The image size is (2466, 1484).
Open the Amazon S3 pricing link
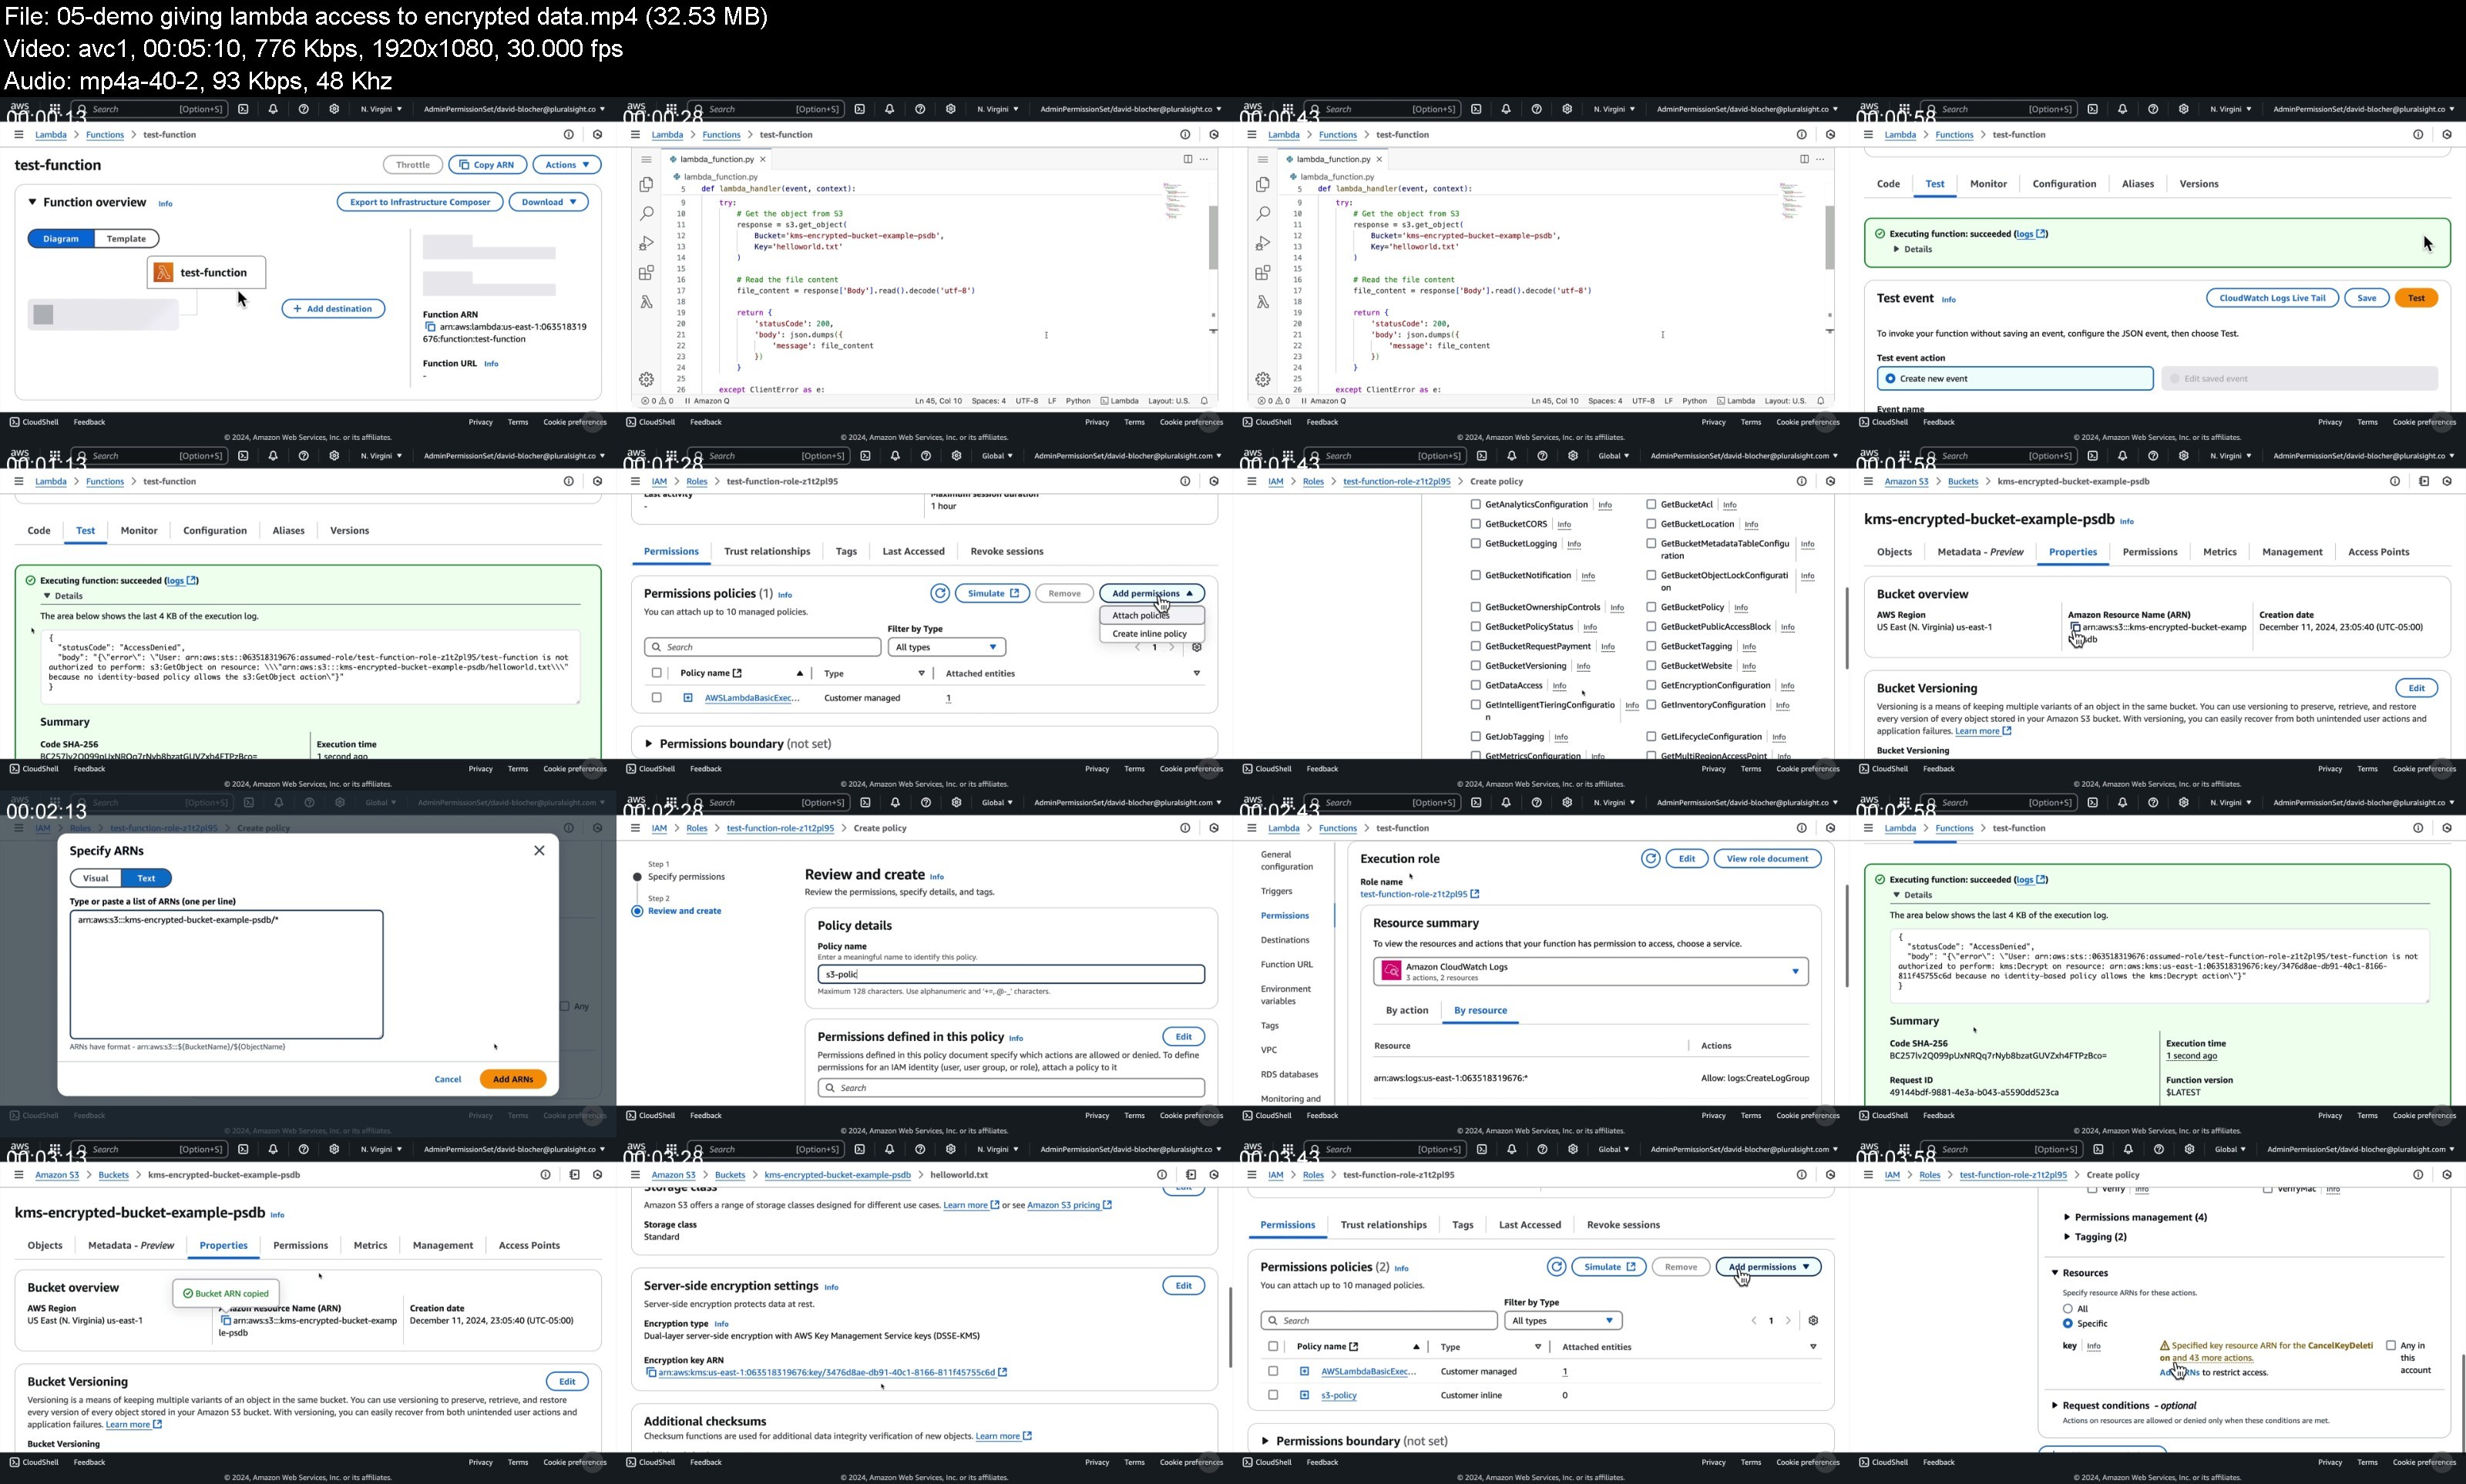pyautogui.click(x=1069, y=1205)
